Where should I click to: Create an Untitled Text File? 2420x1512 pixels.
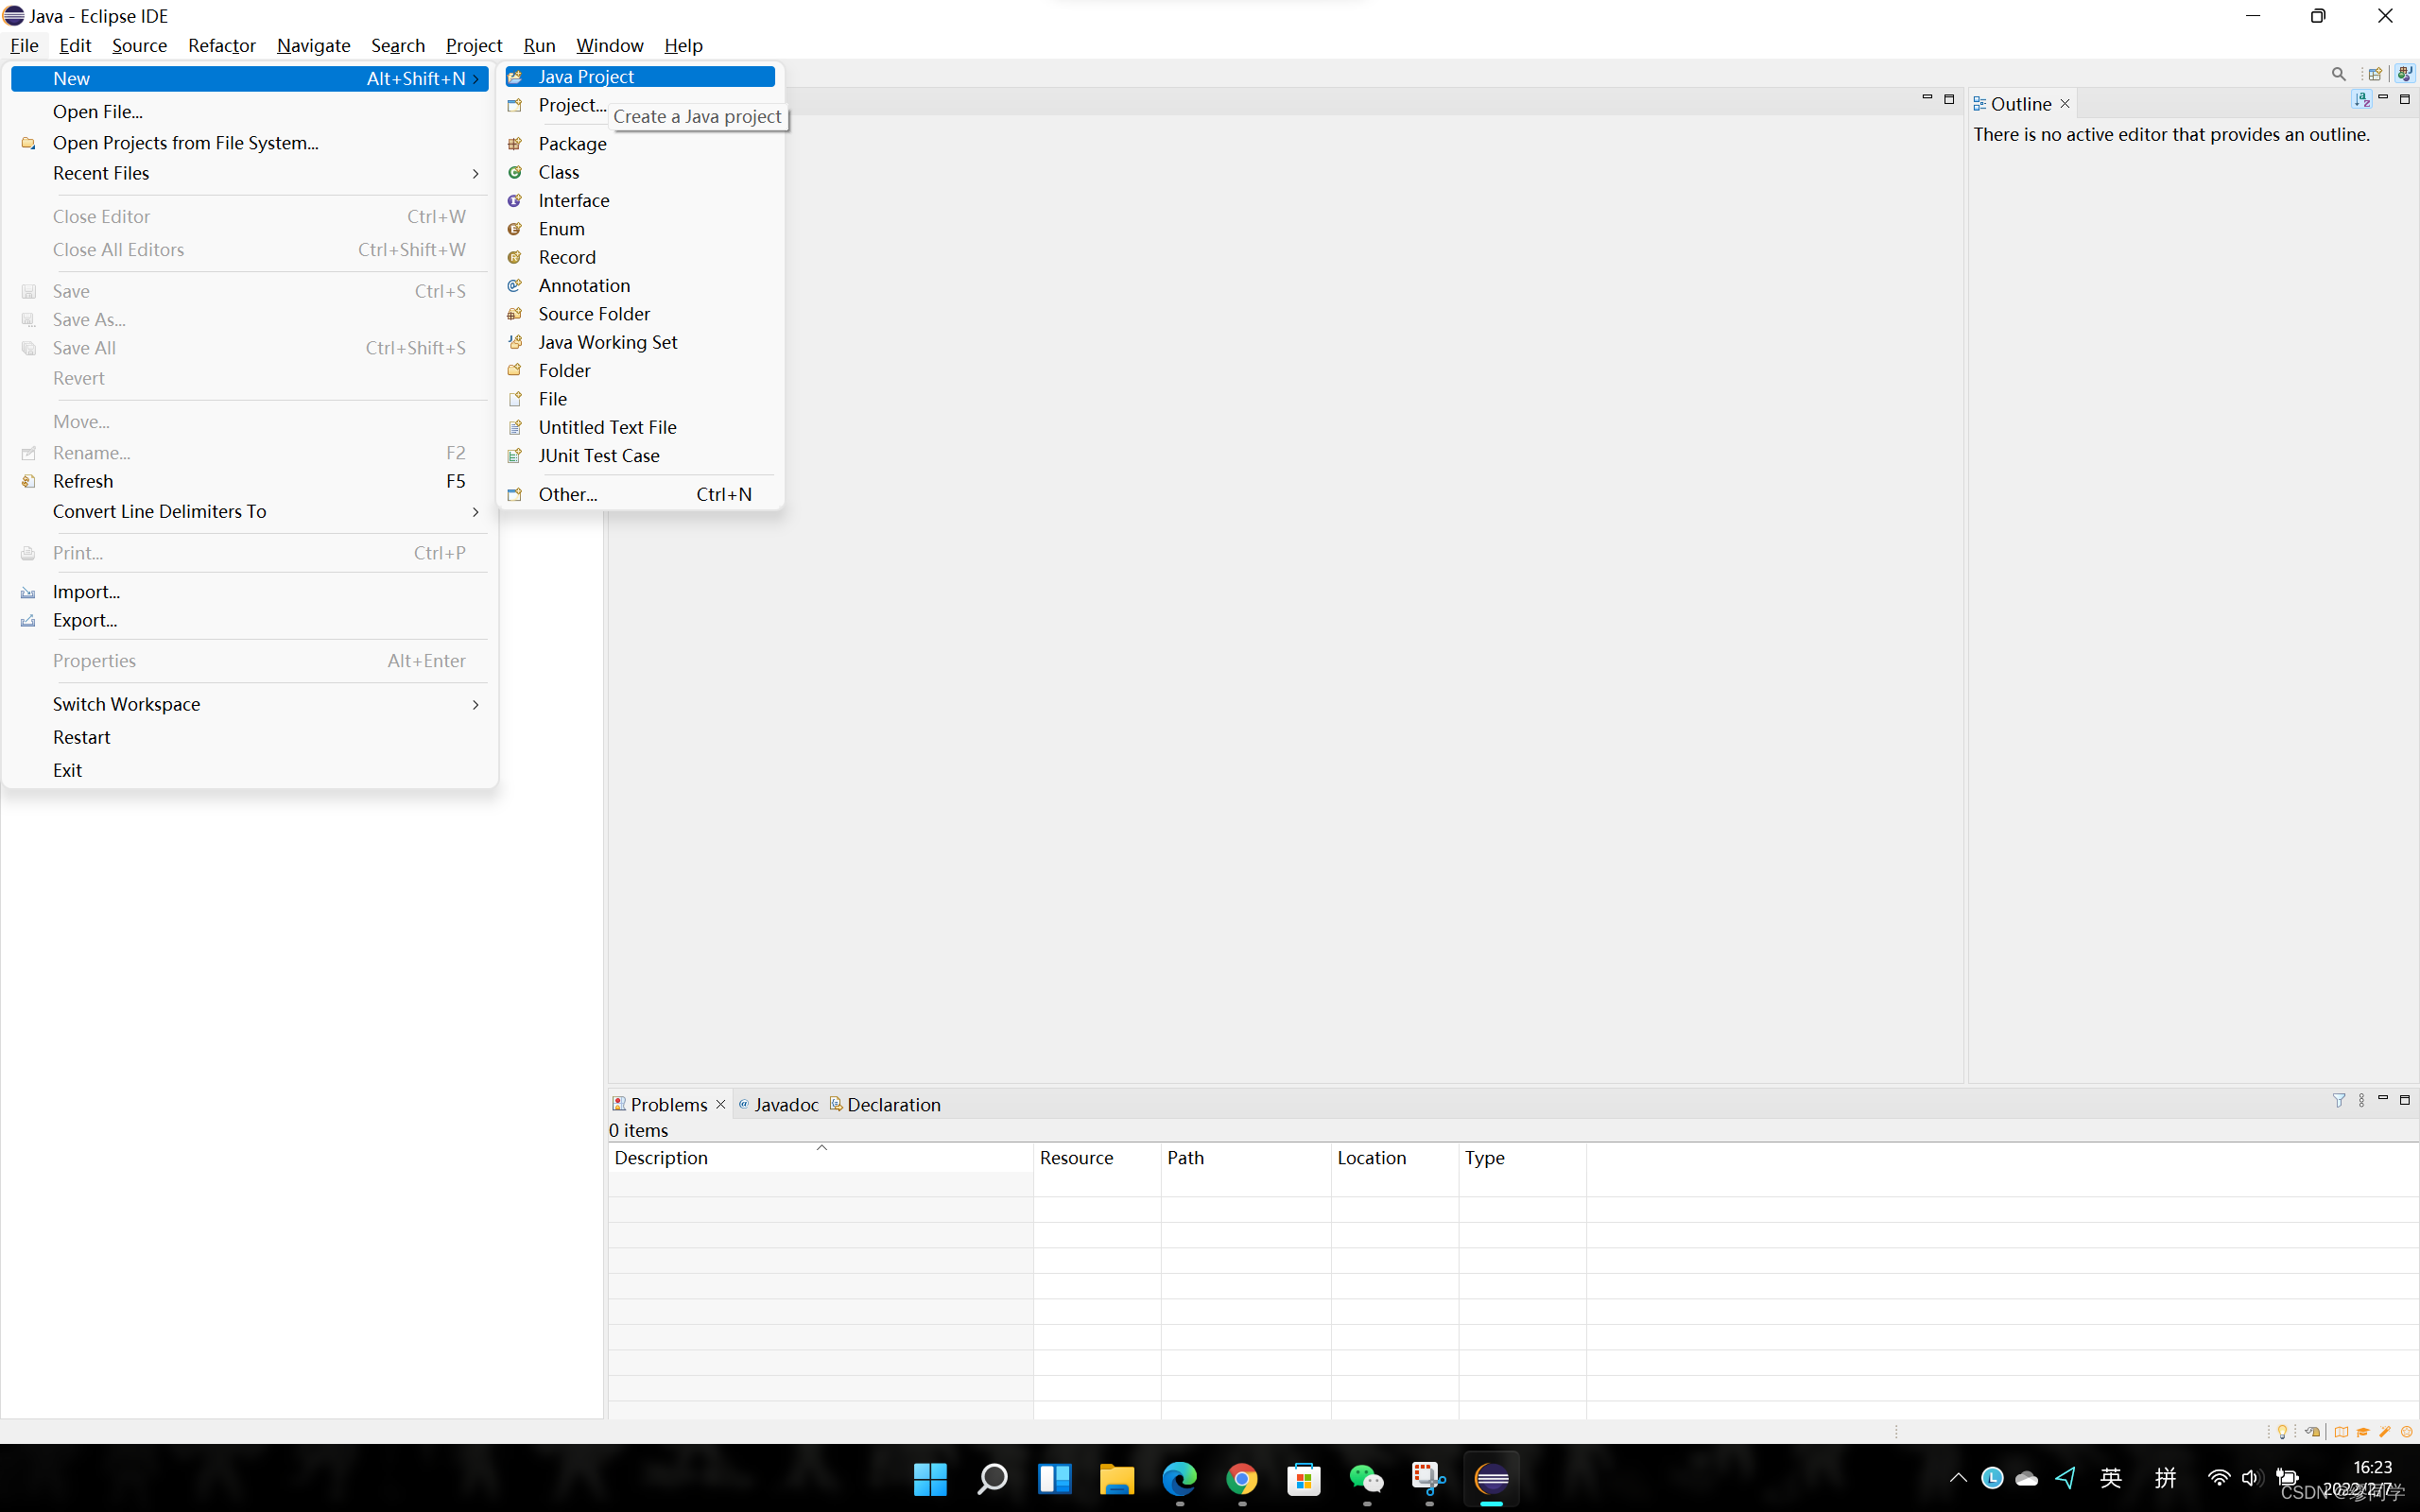[640, 427]
